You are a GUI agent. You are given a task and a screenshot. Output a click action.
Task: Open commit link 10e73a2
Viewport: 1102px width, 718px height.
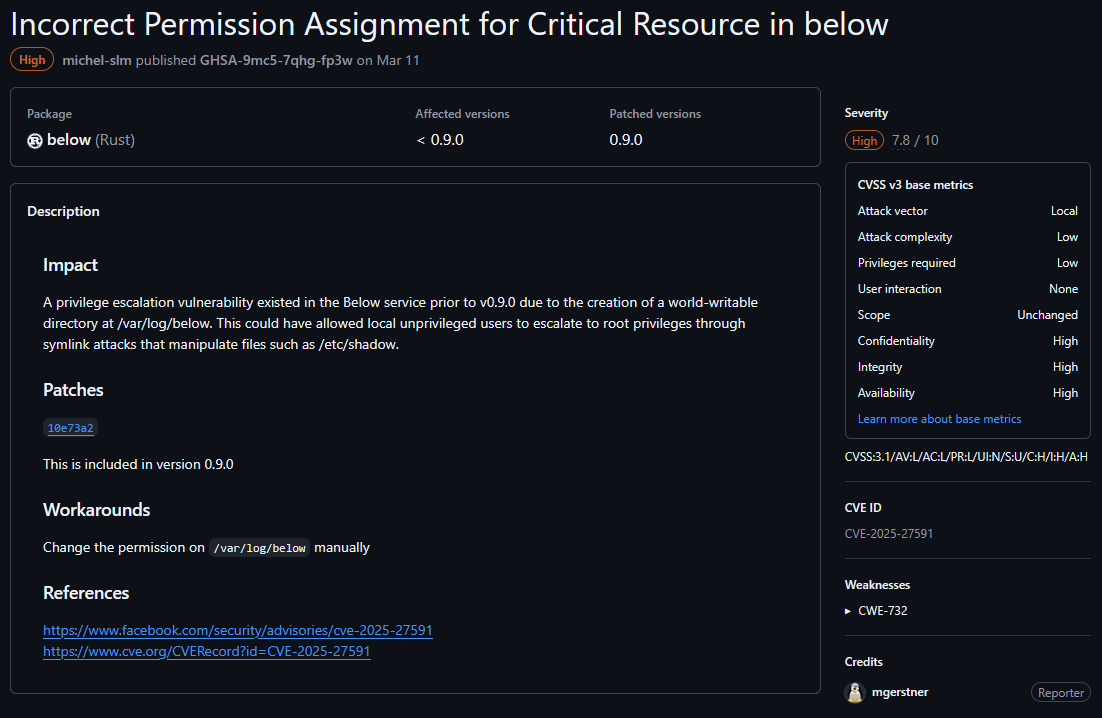[x=70, y=428]
